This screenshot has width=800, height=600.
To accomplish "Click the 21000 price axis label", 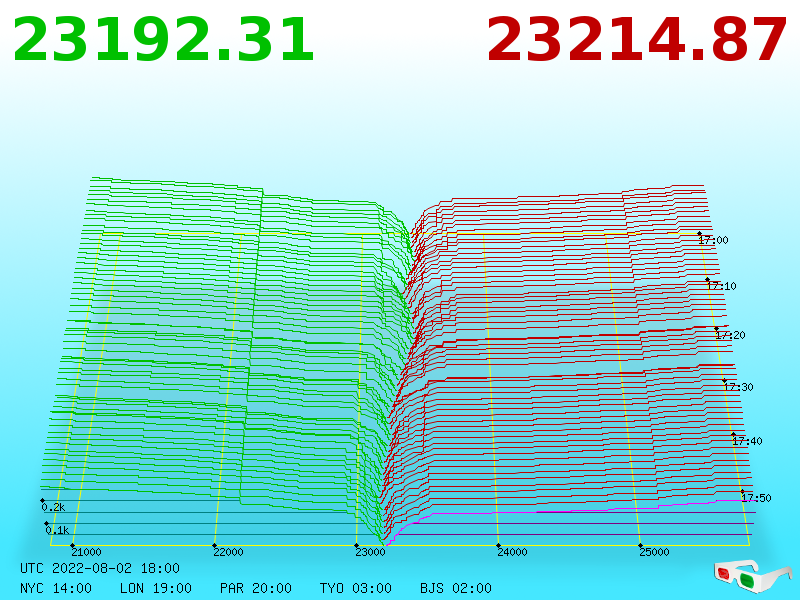I will click(86, 552).
